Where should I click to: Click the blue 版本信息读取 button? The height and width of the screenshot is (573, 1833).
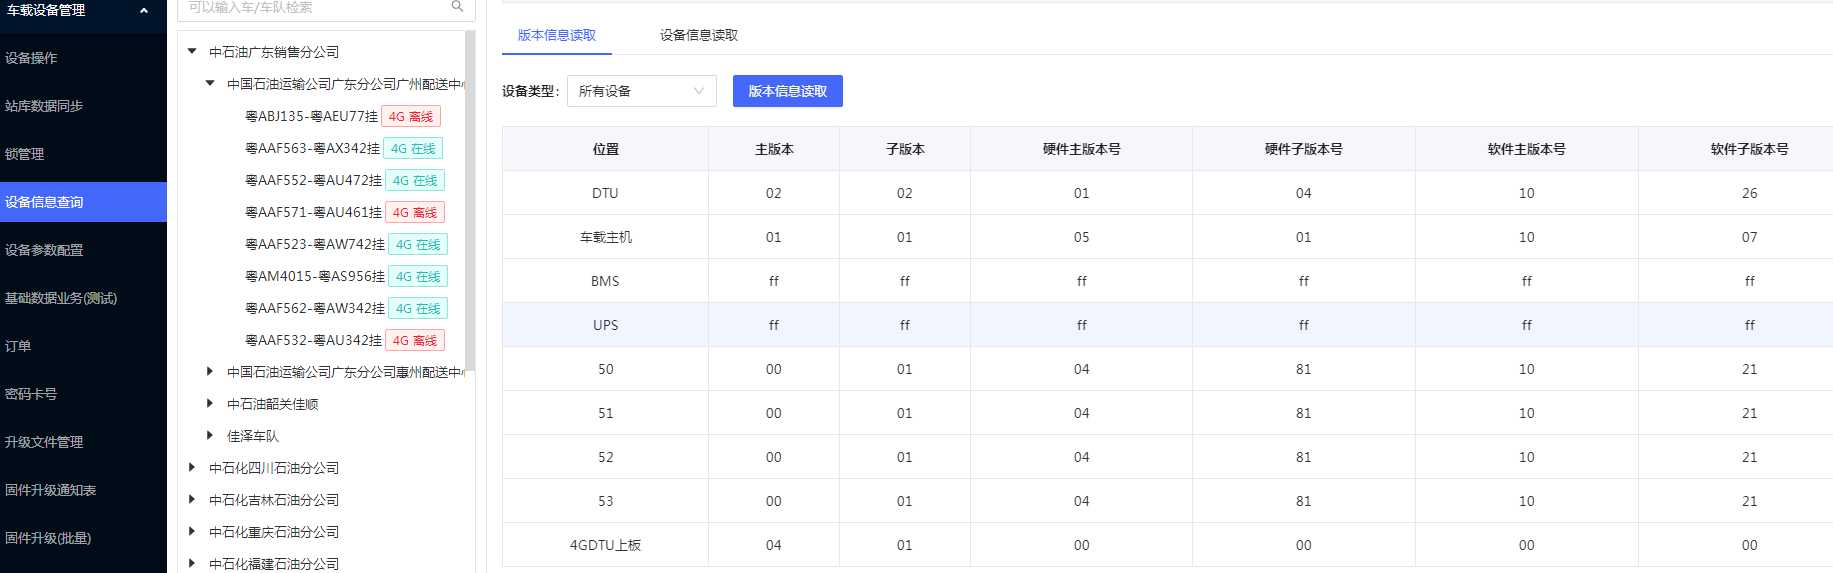pyautogui.click(x=788, y=91)
